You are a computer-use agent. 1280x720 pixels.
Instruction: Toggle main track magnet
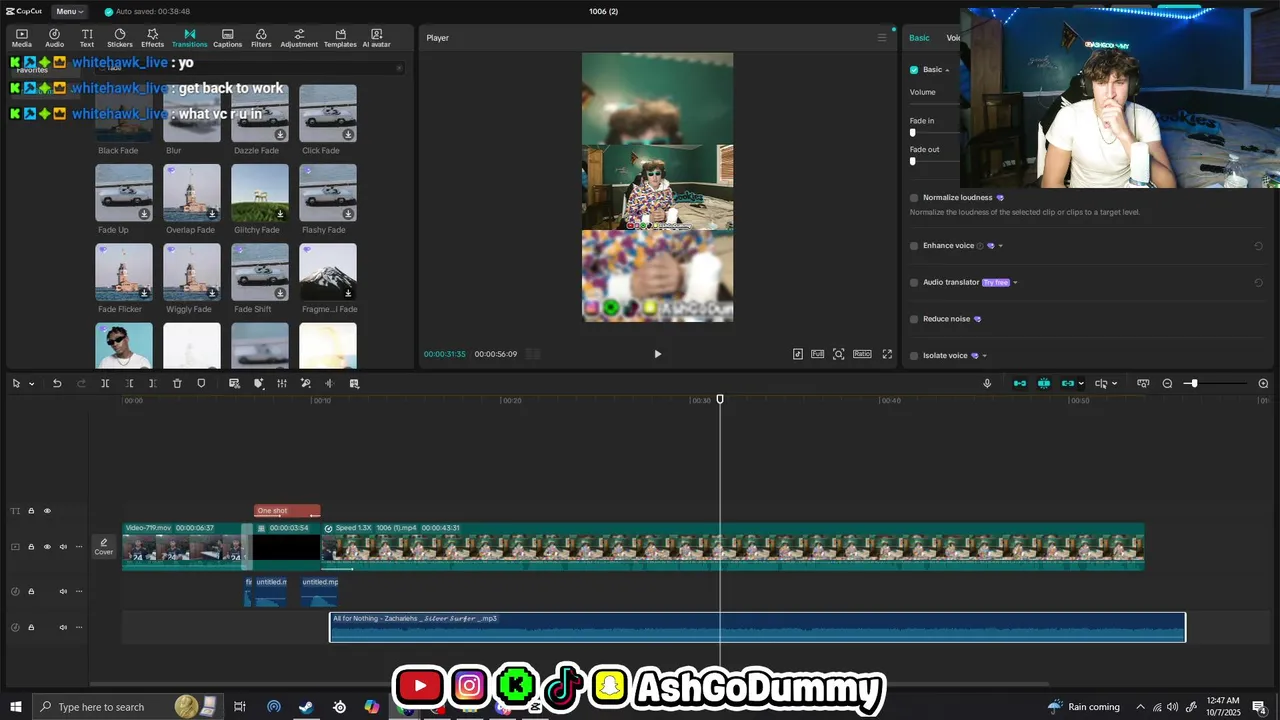pyautogui.click(x=1020, y=384)
